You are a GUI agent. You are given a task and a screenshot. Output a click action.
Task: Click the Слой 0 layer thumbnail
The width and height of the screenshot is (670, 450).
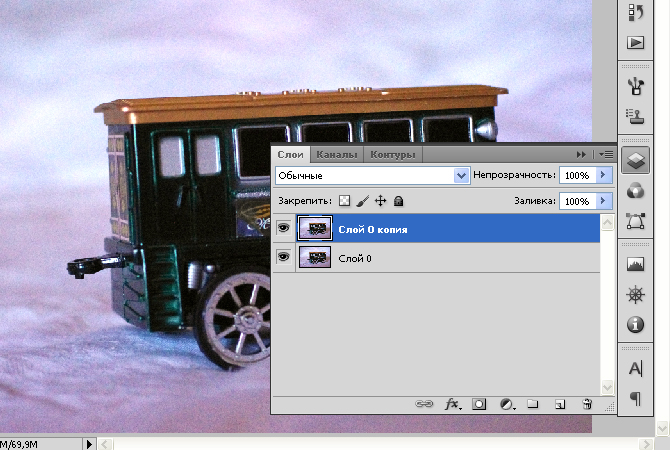[315, 258]
